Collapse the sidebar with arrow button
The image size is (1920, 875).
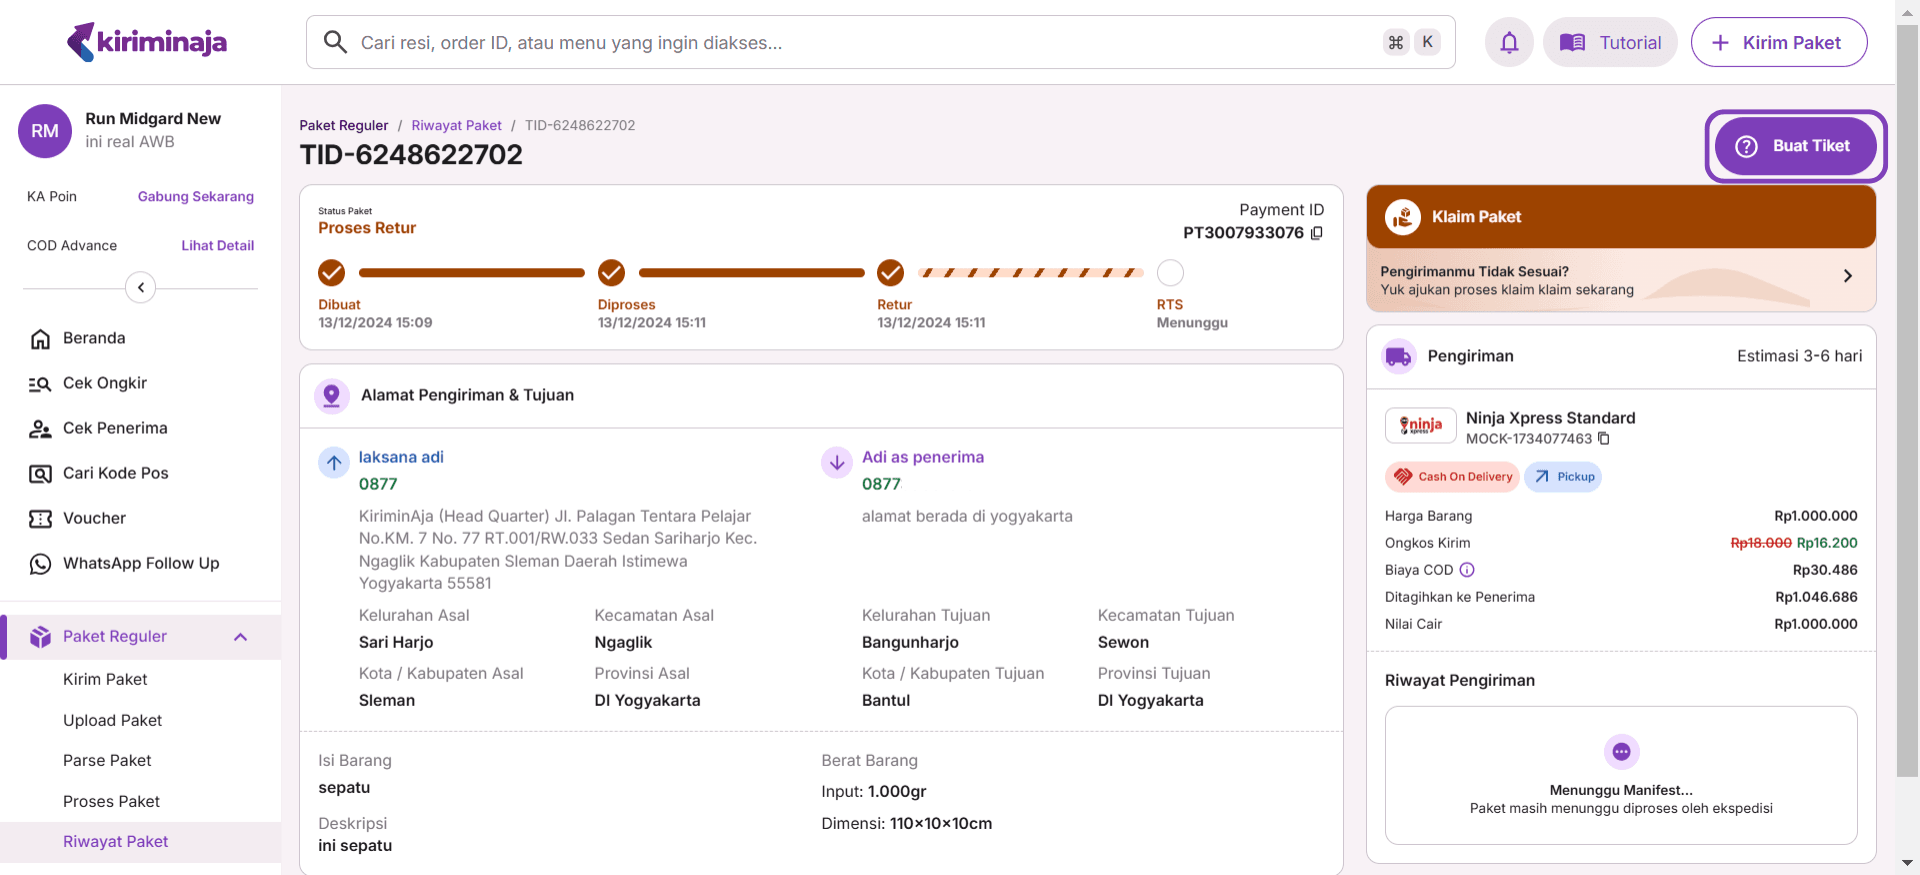pyautogui.click(x=141, y=288)
